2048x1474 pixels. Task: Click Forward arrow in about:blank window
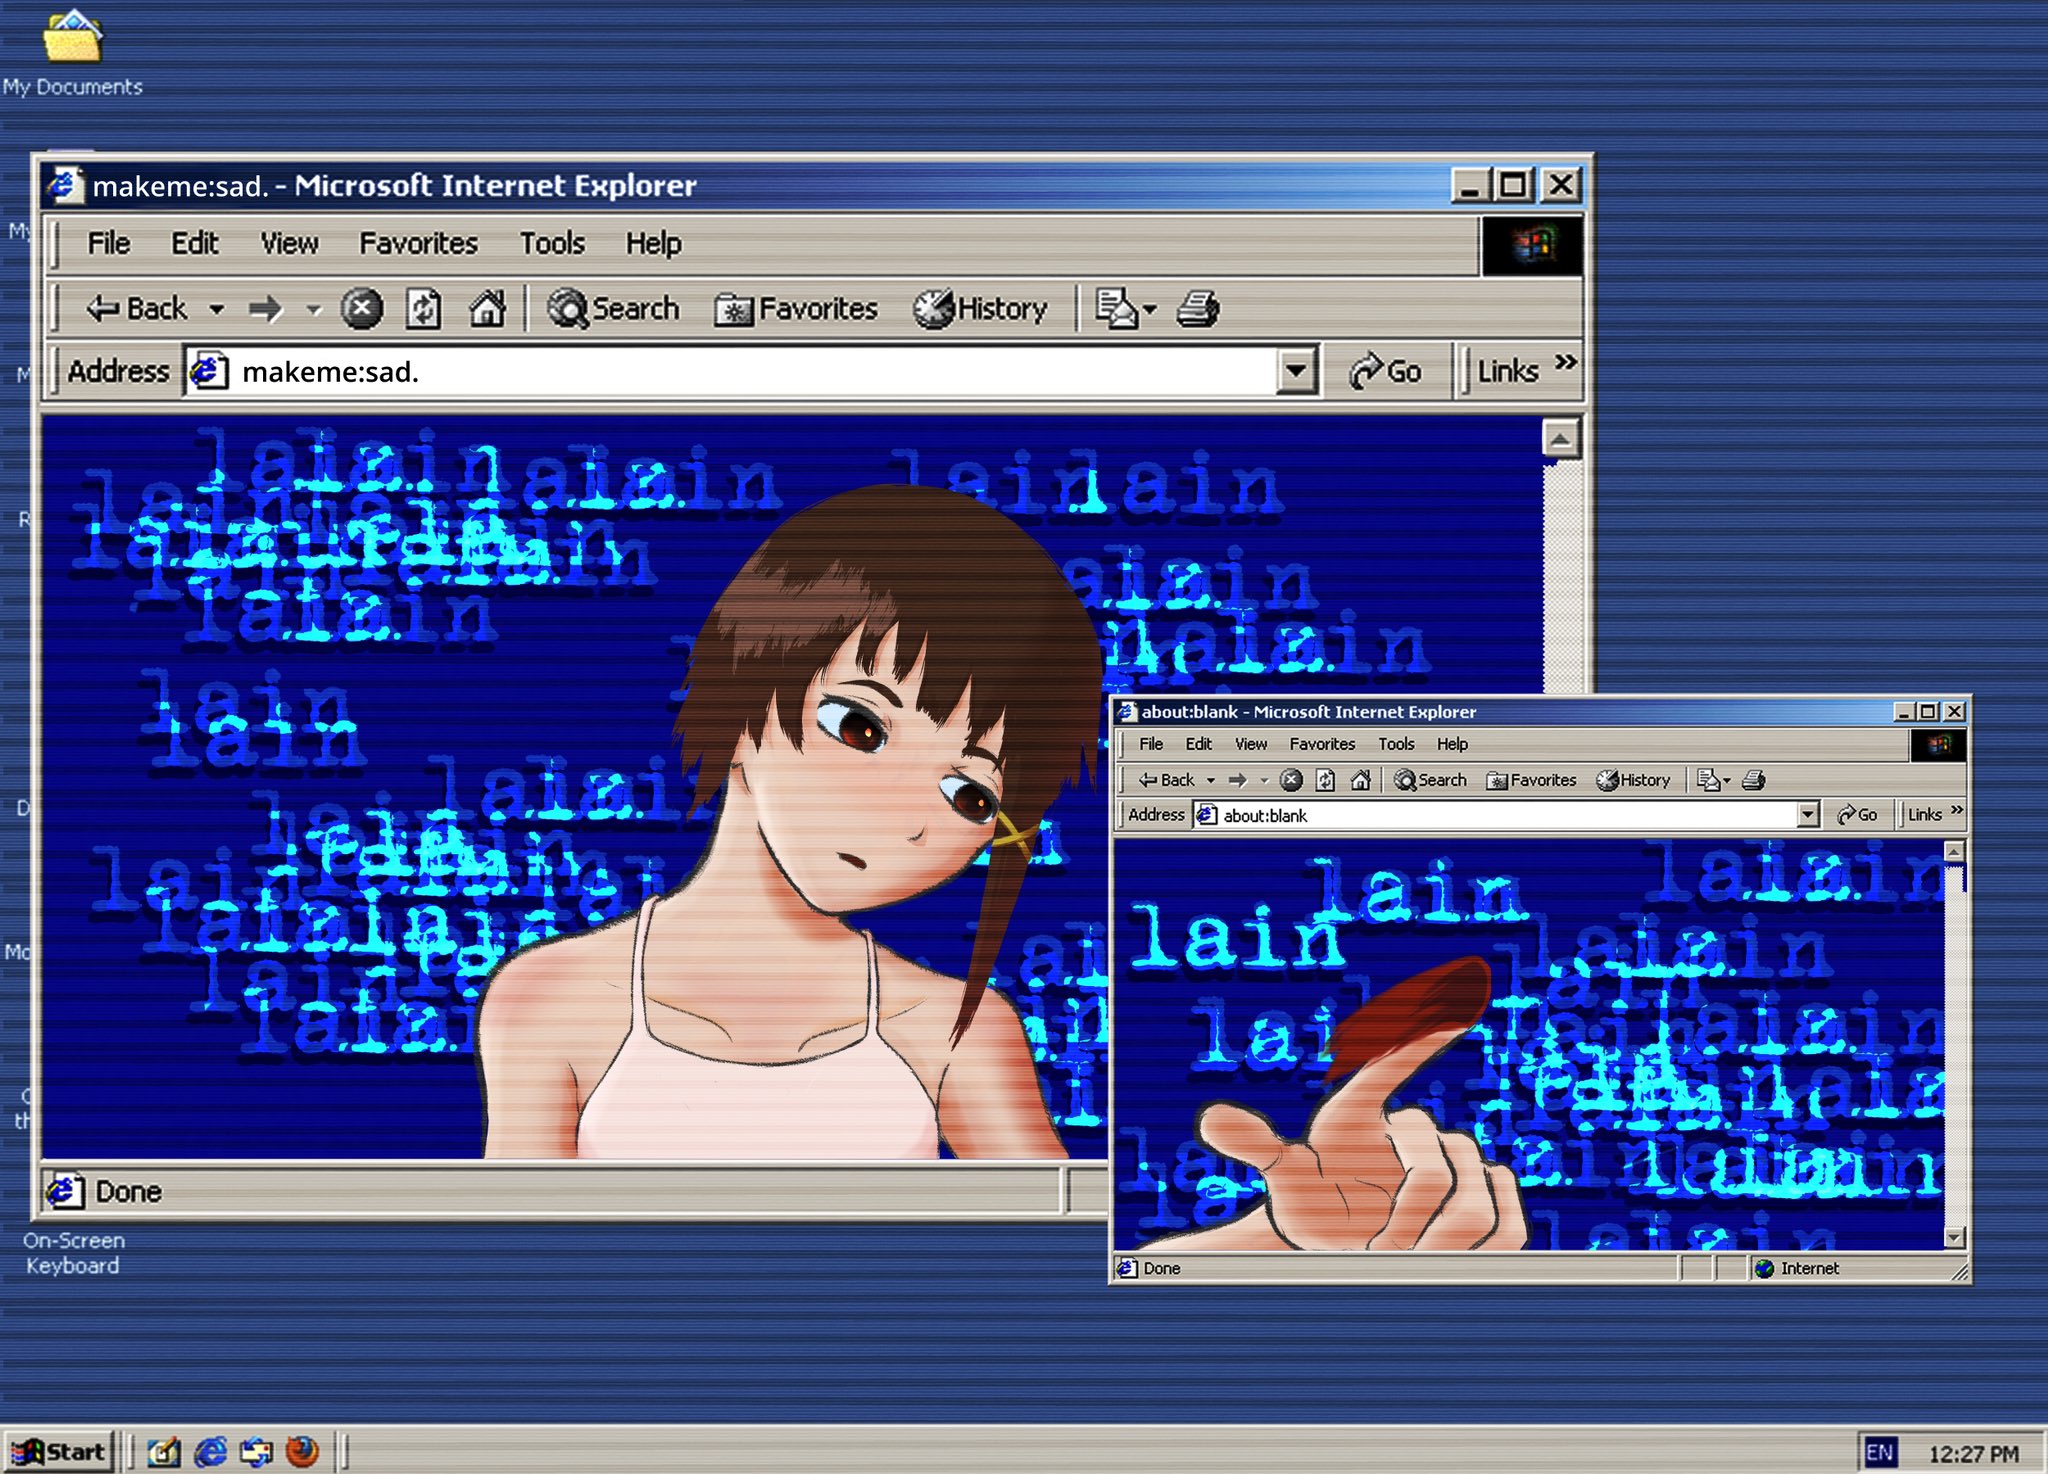(1238, 780)
